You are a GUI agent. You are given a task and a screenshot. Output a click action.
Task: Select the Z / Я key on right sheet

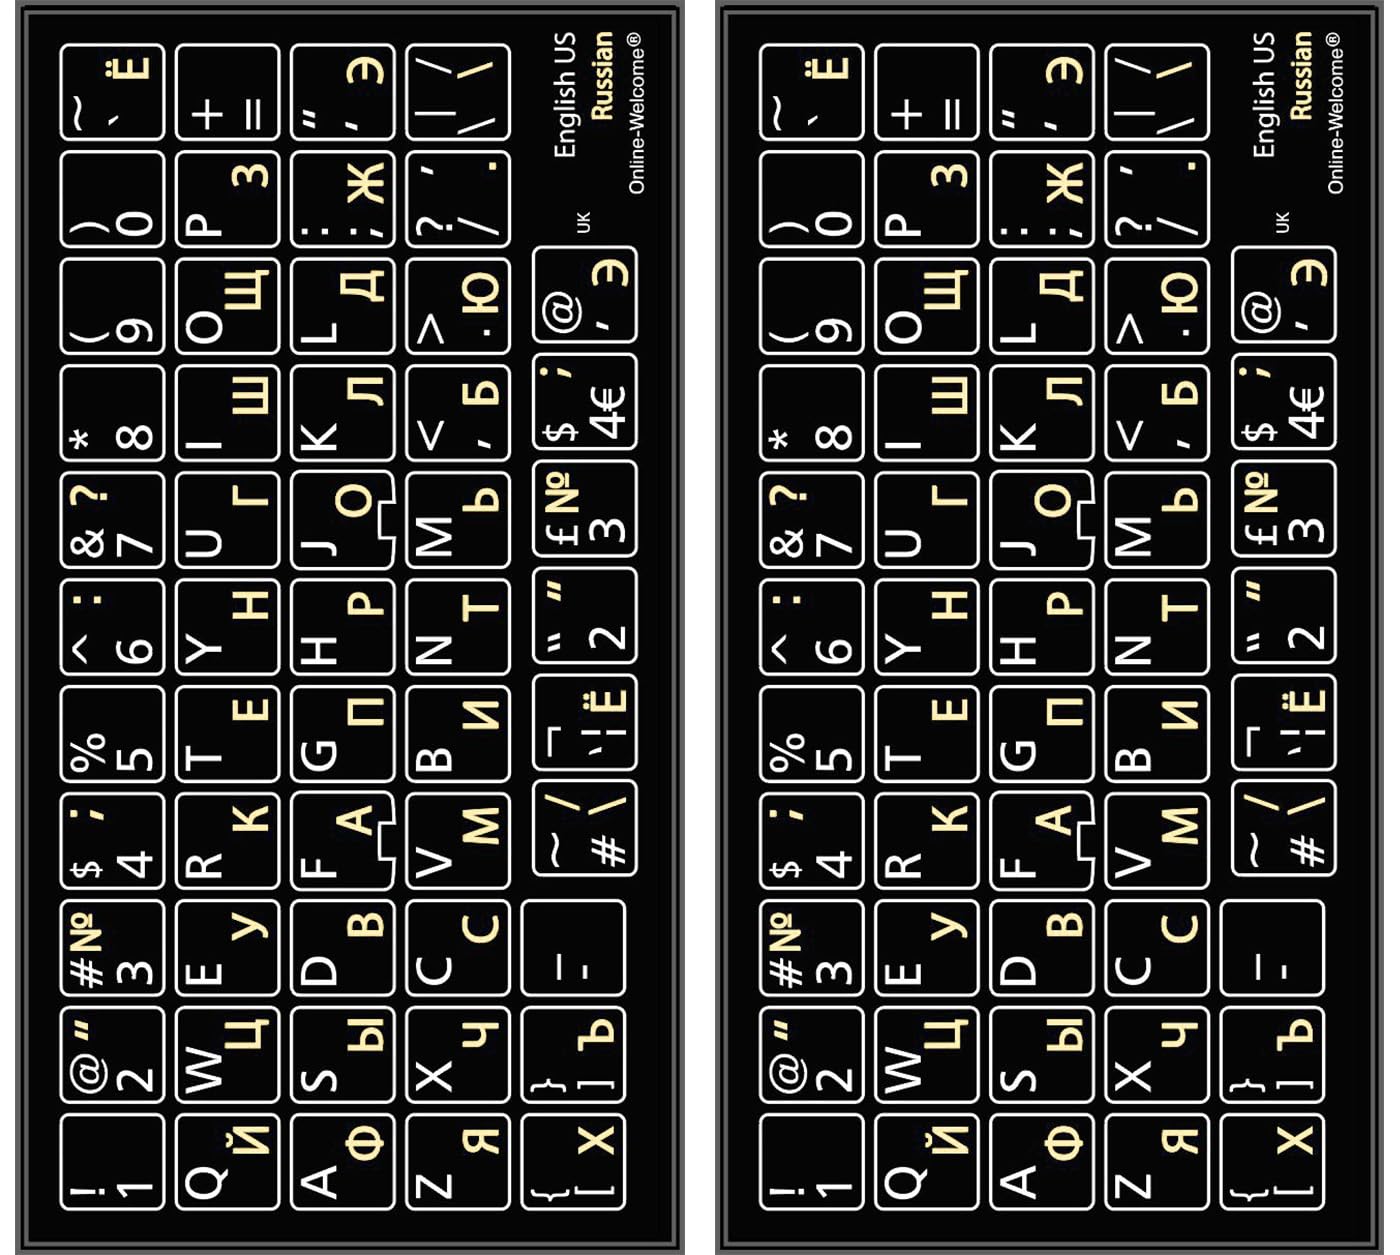[x=1158, y=1161]
